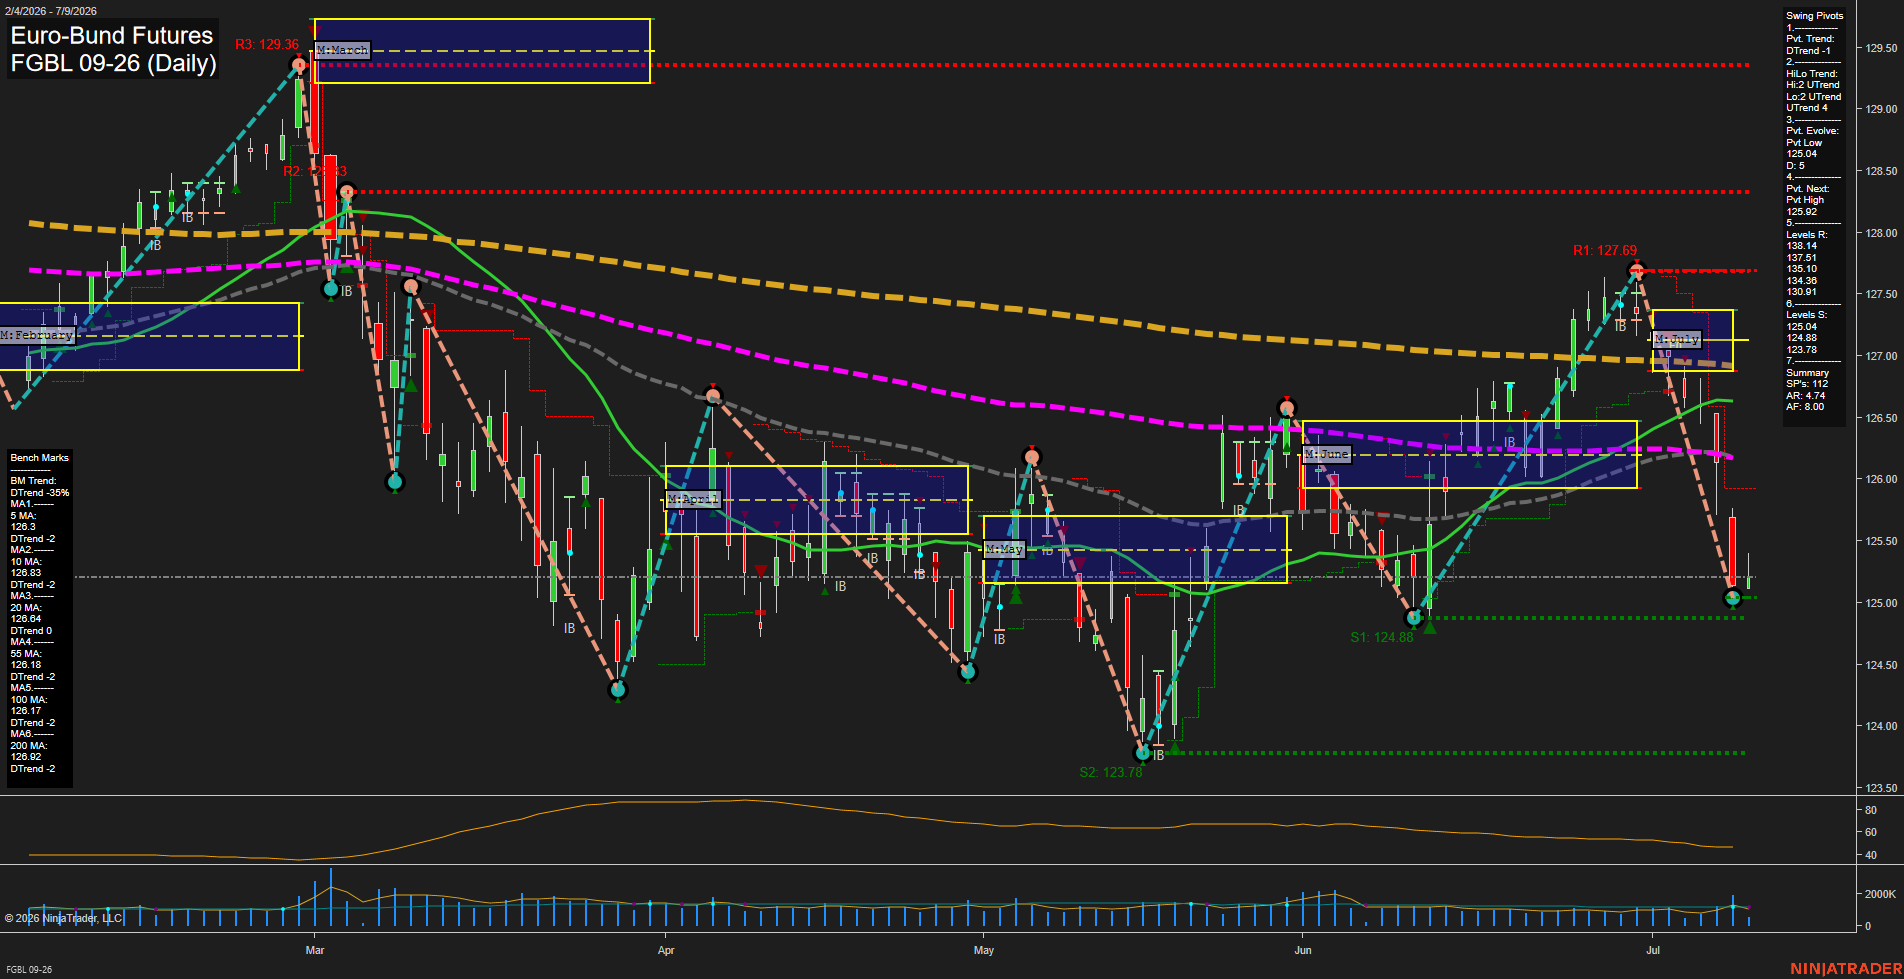Click the Euro-Bund Futures chart title

(112, 35)
